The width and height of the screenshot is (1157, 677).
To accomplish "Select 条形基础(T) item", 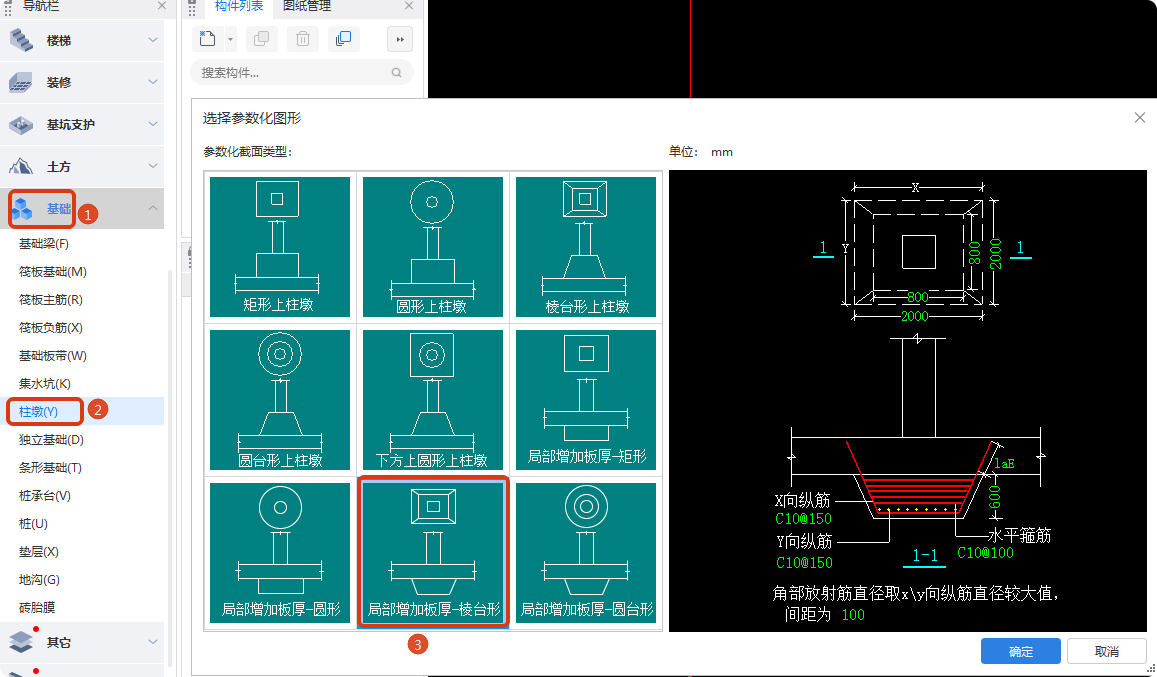I will point(50,468).
